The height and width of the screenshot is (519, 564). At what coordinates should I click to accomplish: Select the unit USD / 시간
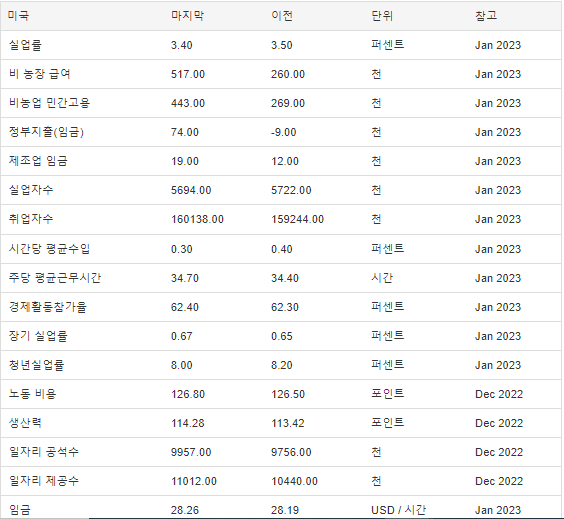click(x=399, y=510)
